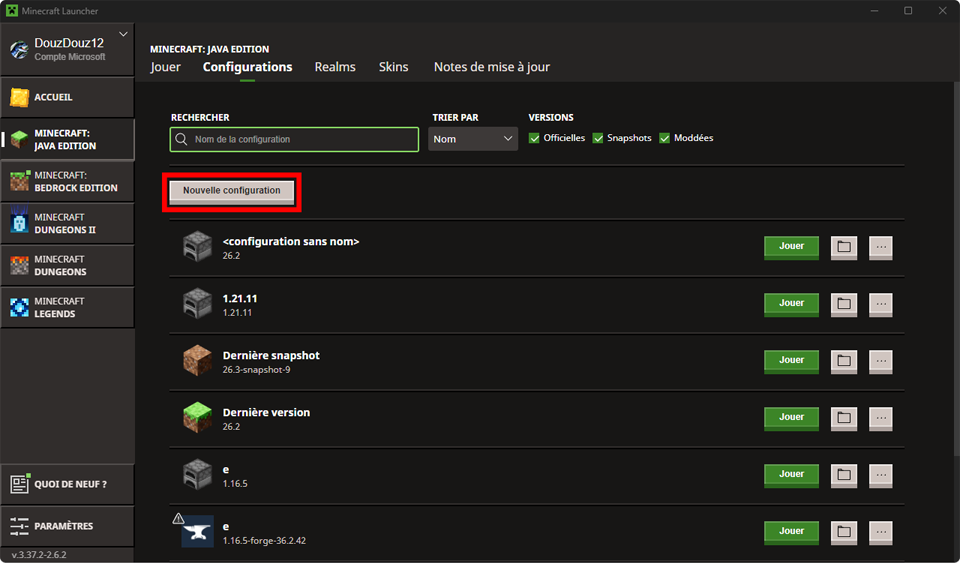The width and height of the screenshot is (960, 563).
Task: Expand the account switcher chevron
Action: pos(124,34)
